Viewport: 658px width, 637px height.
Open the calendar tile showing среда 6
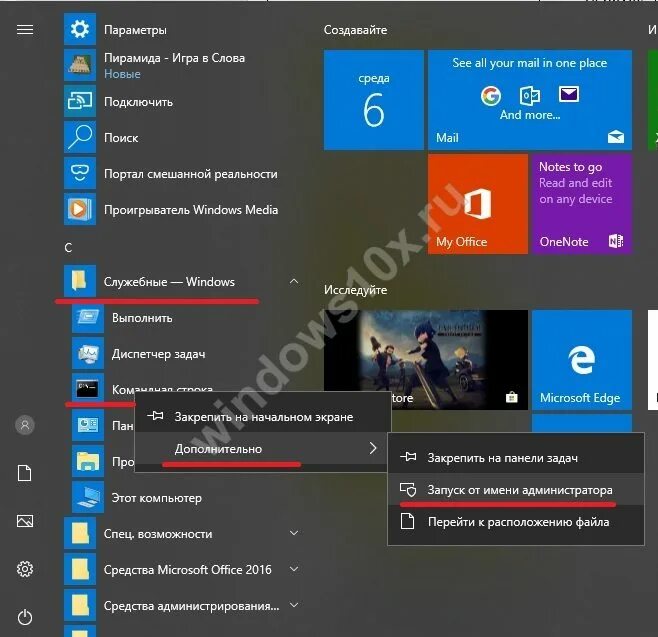(373, 100)
